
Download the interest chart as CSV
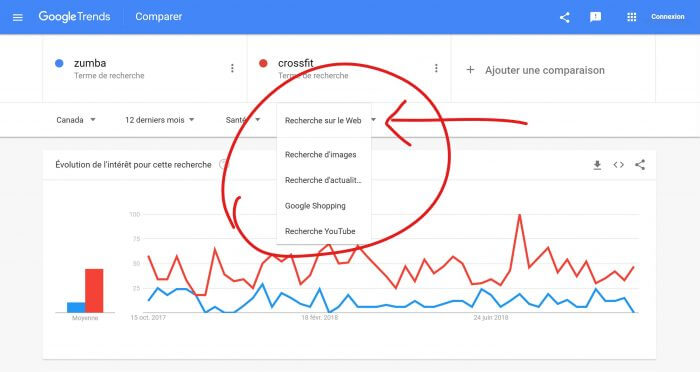pyautogui.click(x=597, y=165)
